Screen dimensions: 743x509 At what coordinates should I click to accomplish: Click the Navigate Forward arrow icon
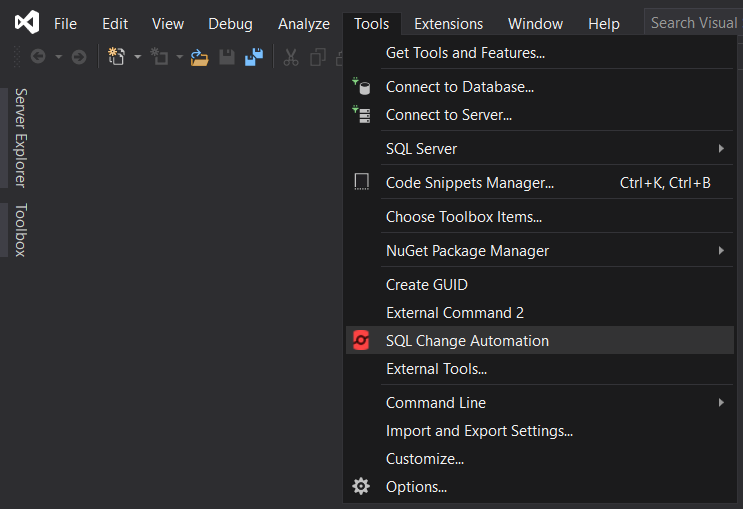pos(78,57)
